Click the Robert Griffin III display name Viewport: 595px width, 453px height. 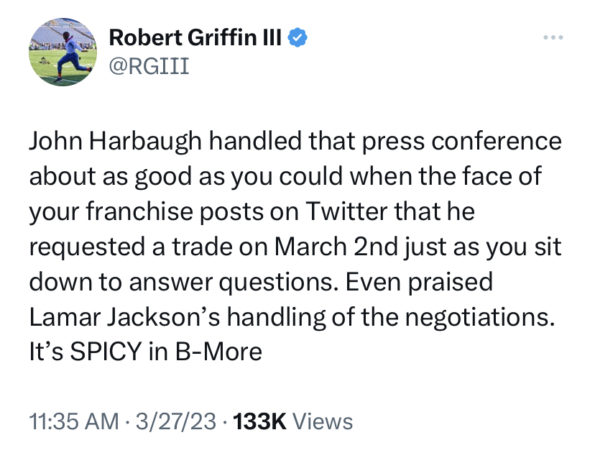point(195,38)
